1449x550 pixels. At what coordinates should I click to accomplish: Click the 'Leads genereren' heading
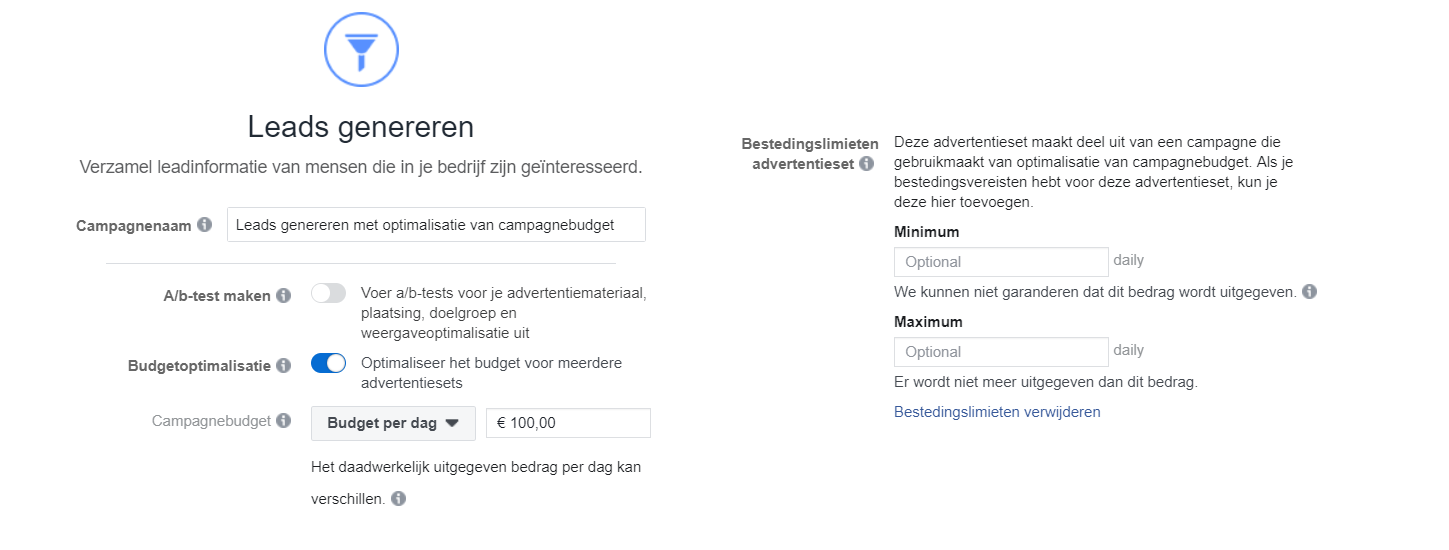361,127
